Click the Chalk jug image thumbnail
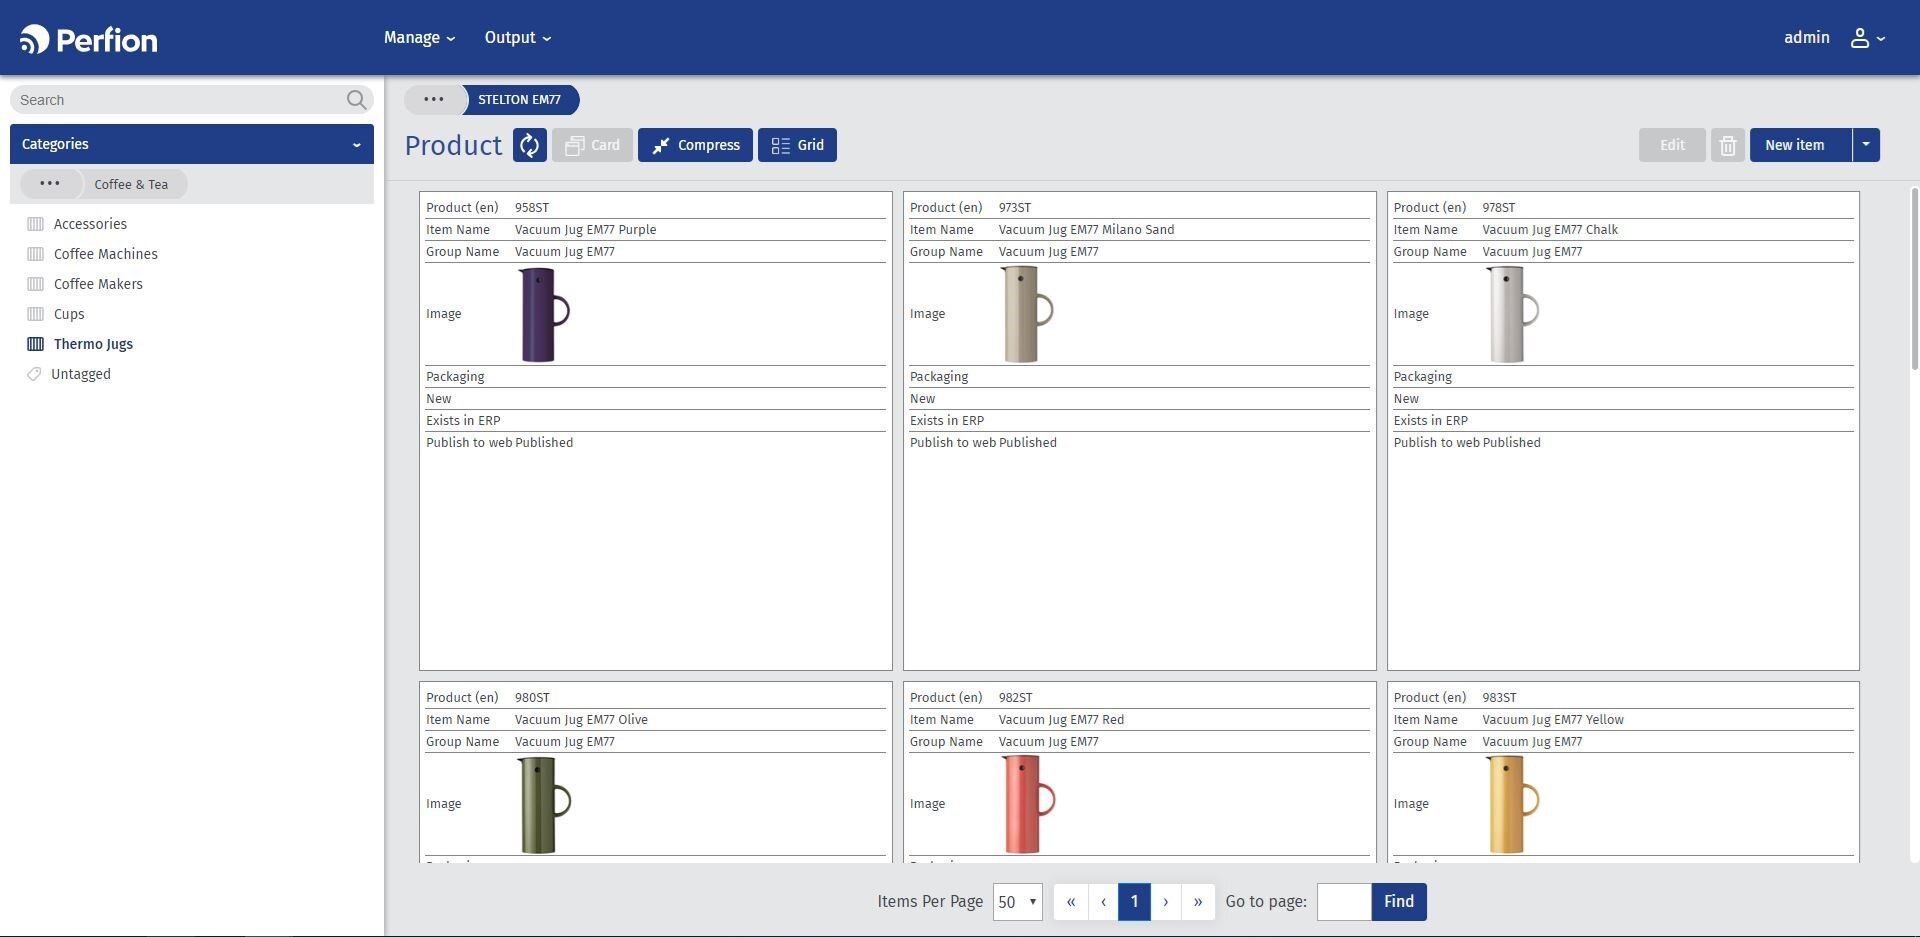 [1512, 314]
